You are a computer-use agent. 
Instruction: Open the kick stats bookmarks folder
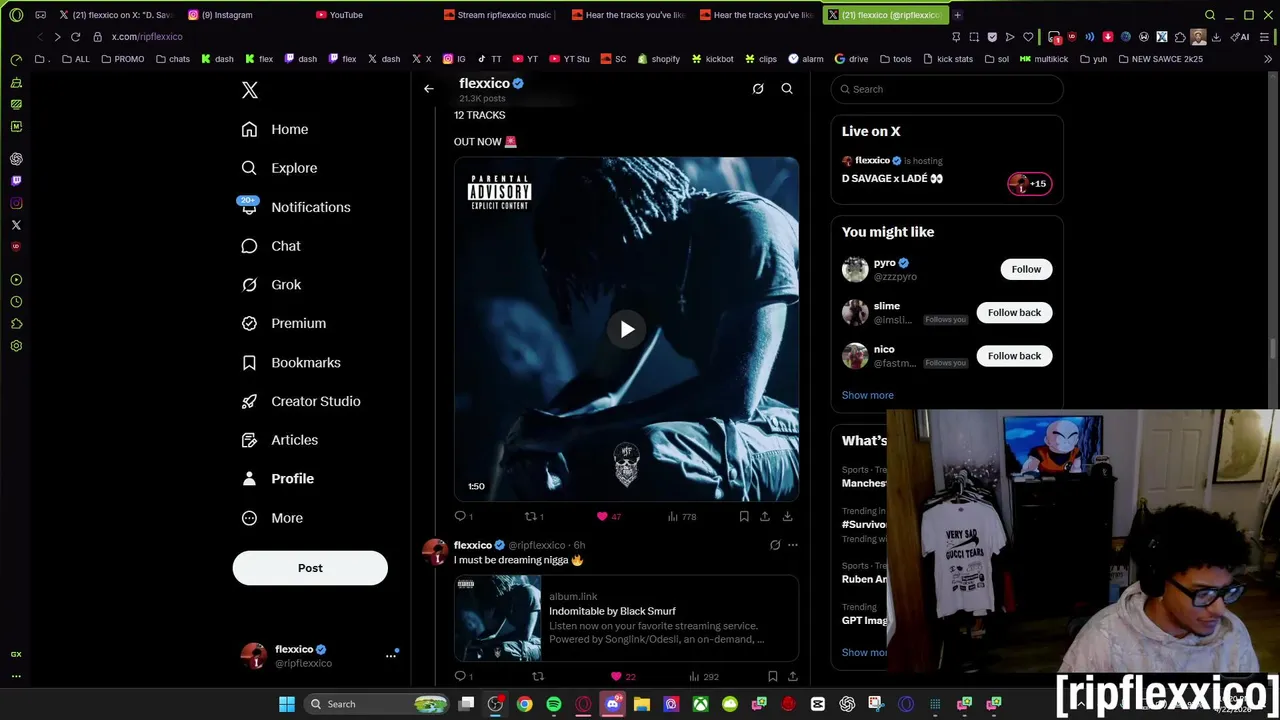click(948, 59)
